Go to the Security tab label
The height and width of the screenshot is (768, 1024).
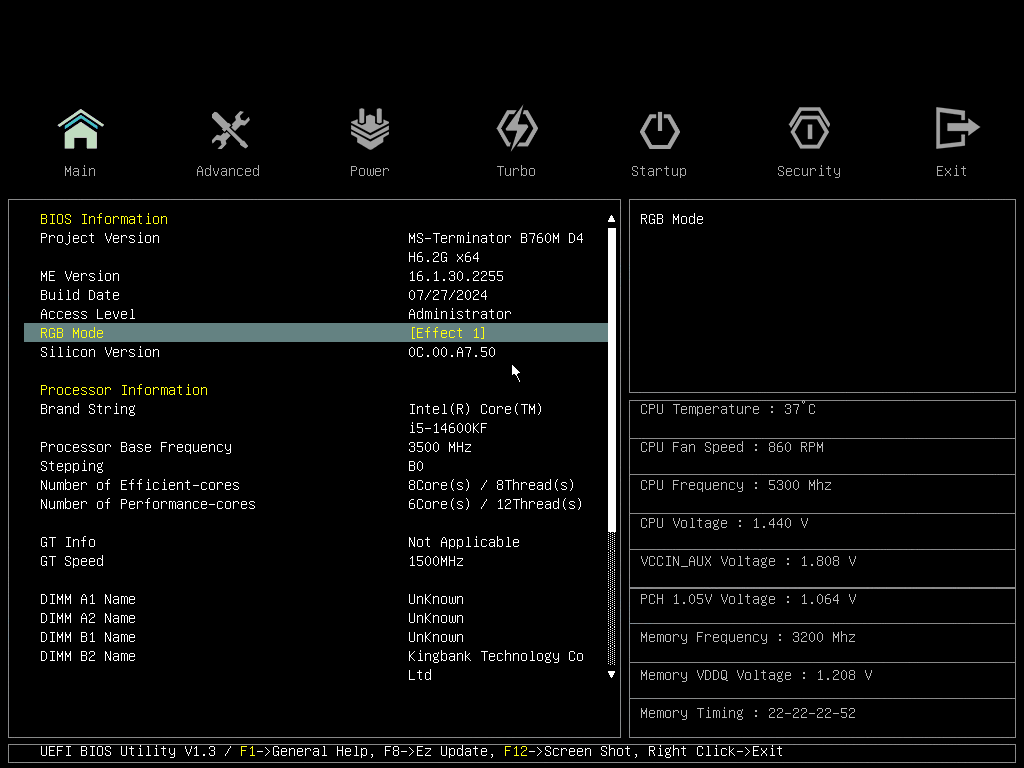tap(808, 171)
